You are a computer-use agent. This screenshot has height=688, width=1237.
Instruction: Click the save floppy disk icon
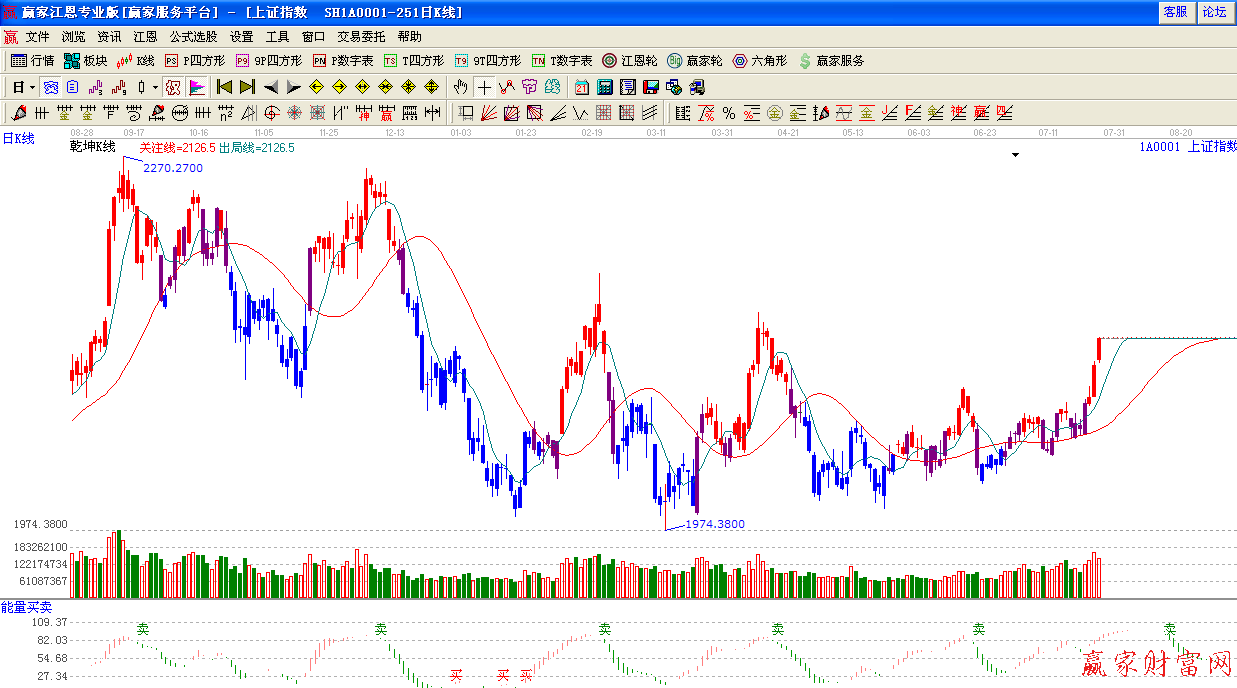[x=651, y=87]
